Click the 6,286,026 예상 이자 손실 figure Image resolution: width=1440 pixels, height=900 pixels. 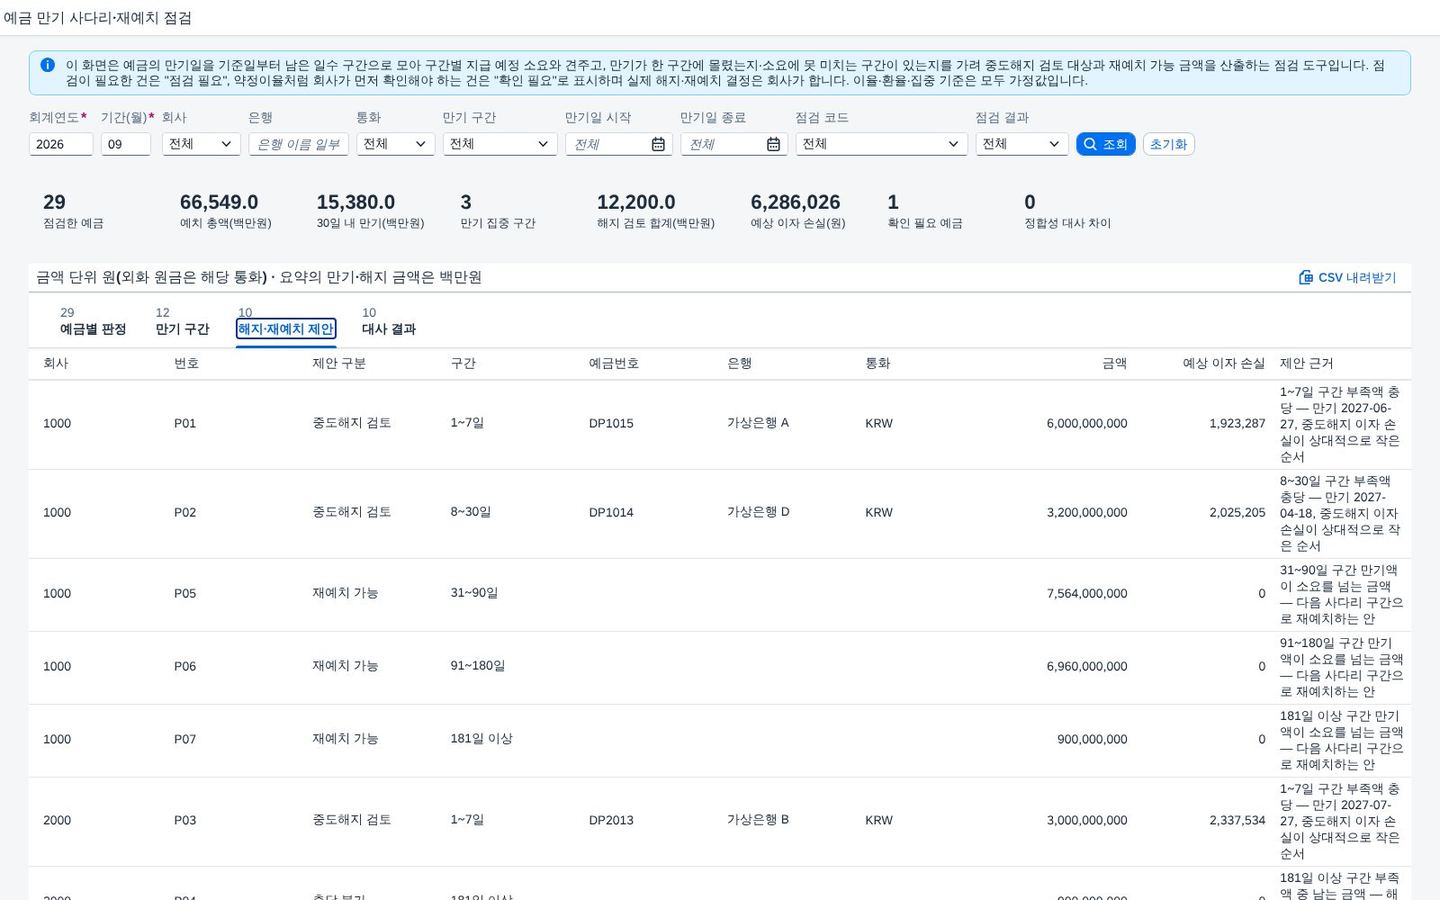(x=795, y=202)
